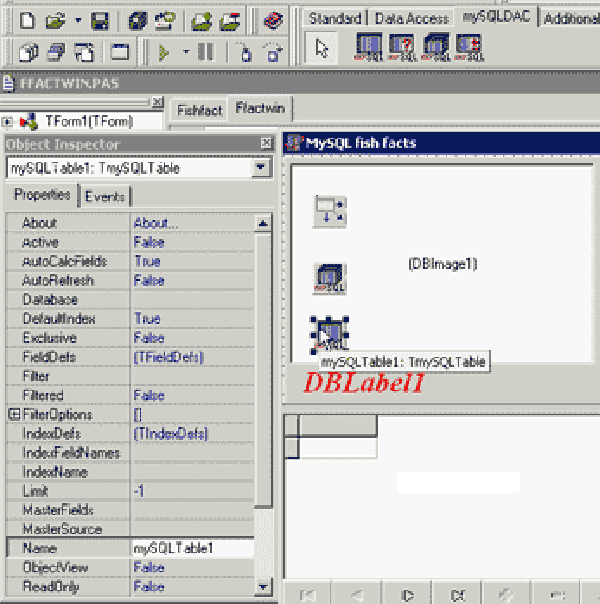Open the Fishfact editor tab
This screenshot has width=600, height=604.
coord(199,111)
